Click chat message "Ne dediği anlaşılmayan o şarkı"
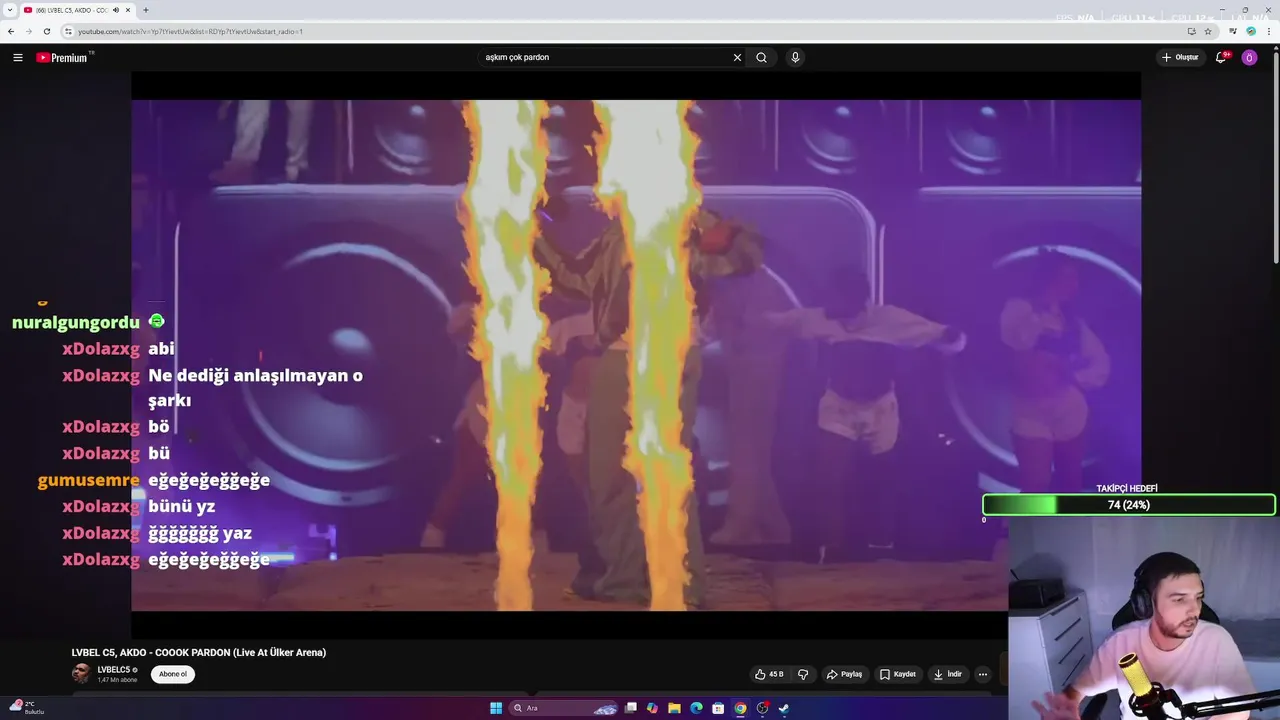 (255, 388)
